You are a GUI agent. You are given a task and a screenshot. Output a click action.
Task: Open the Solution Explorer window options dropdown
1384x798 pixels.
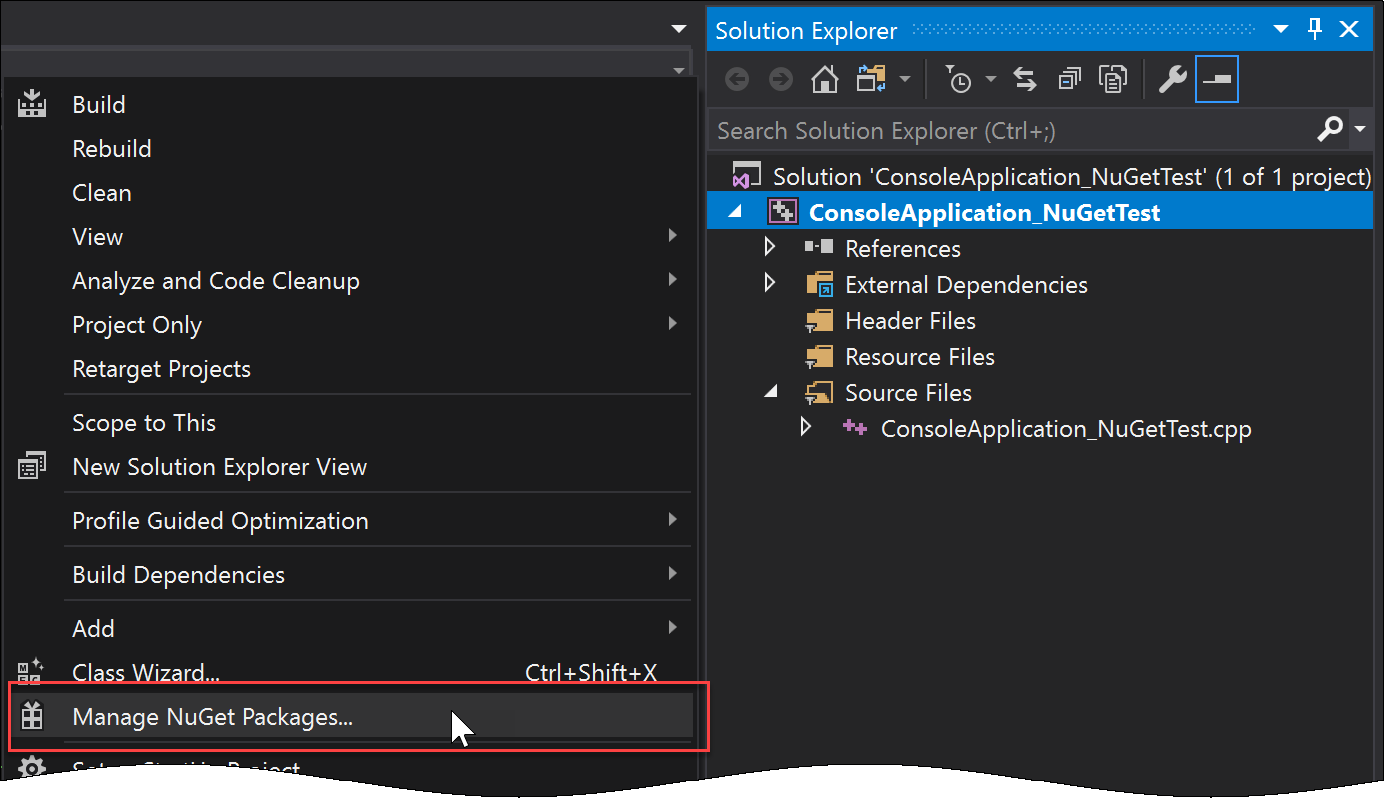point(1281,30)
